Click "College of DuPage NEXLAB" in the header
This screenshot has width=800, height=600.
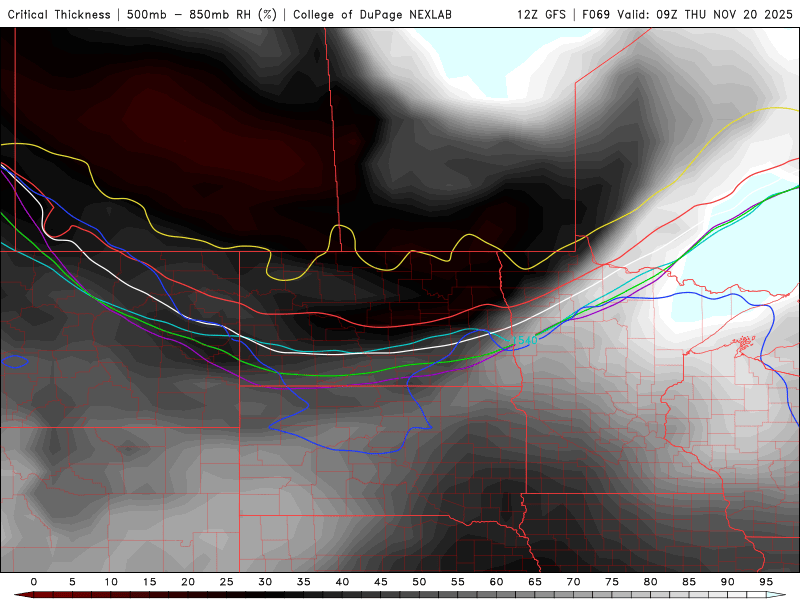click(x=372, y=14)
